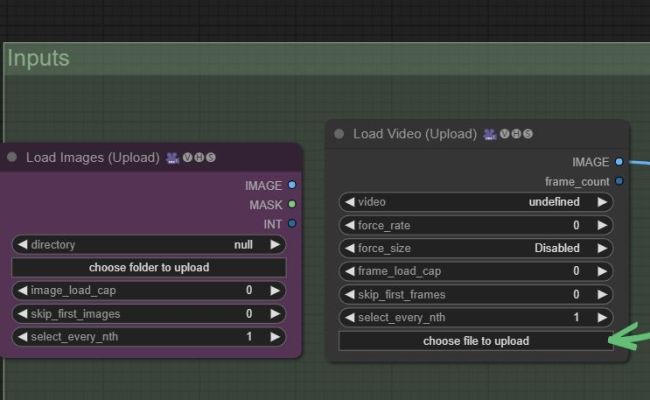Increase Load Video select_every_nth value

click(x=602, y=318)
